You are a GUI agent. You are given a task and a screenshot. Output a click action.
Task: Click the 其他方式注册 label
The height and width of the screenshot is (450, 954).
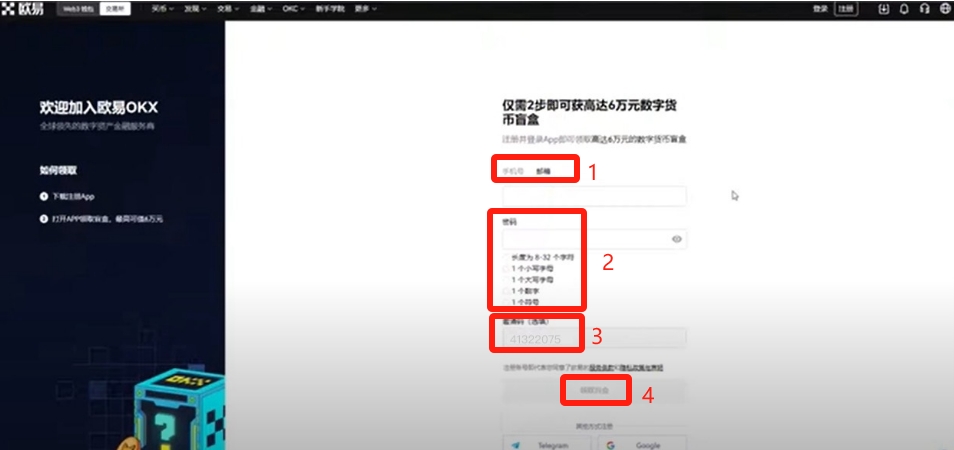[594, 426]
